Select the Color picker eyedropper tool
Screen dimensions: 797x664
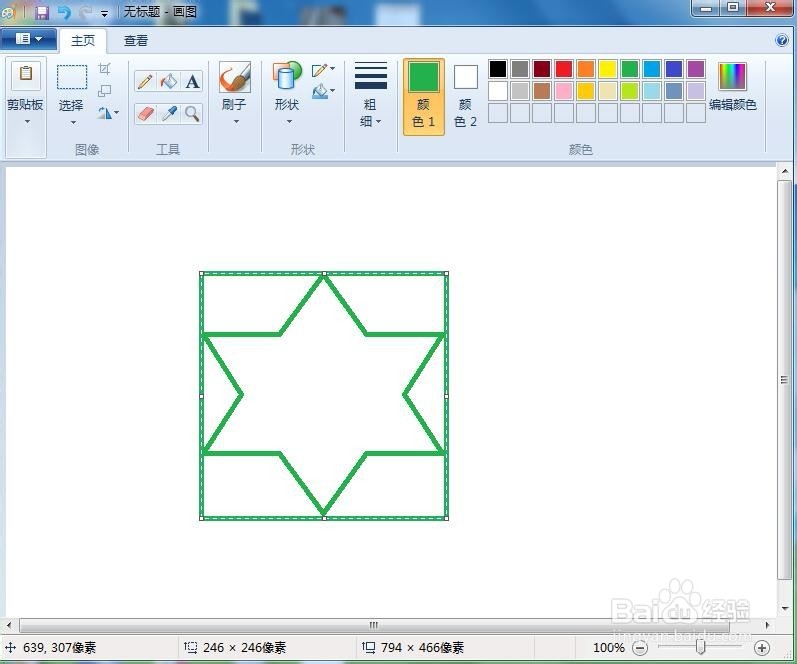click(169, 113)
